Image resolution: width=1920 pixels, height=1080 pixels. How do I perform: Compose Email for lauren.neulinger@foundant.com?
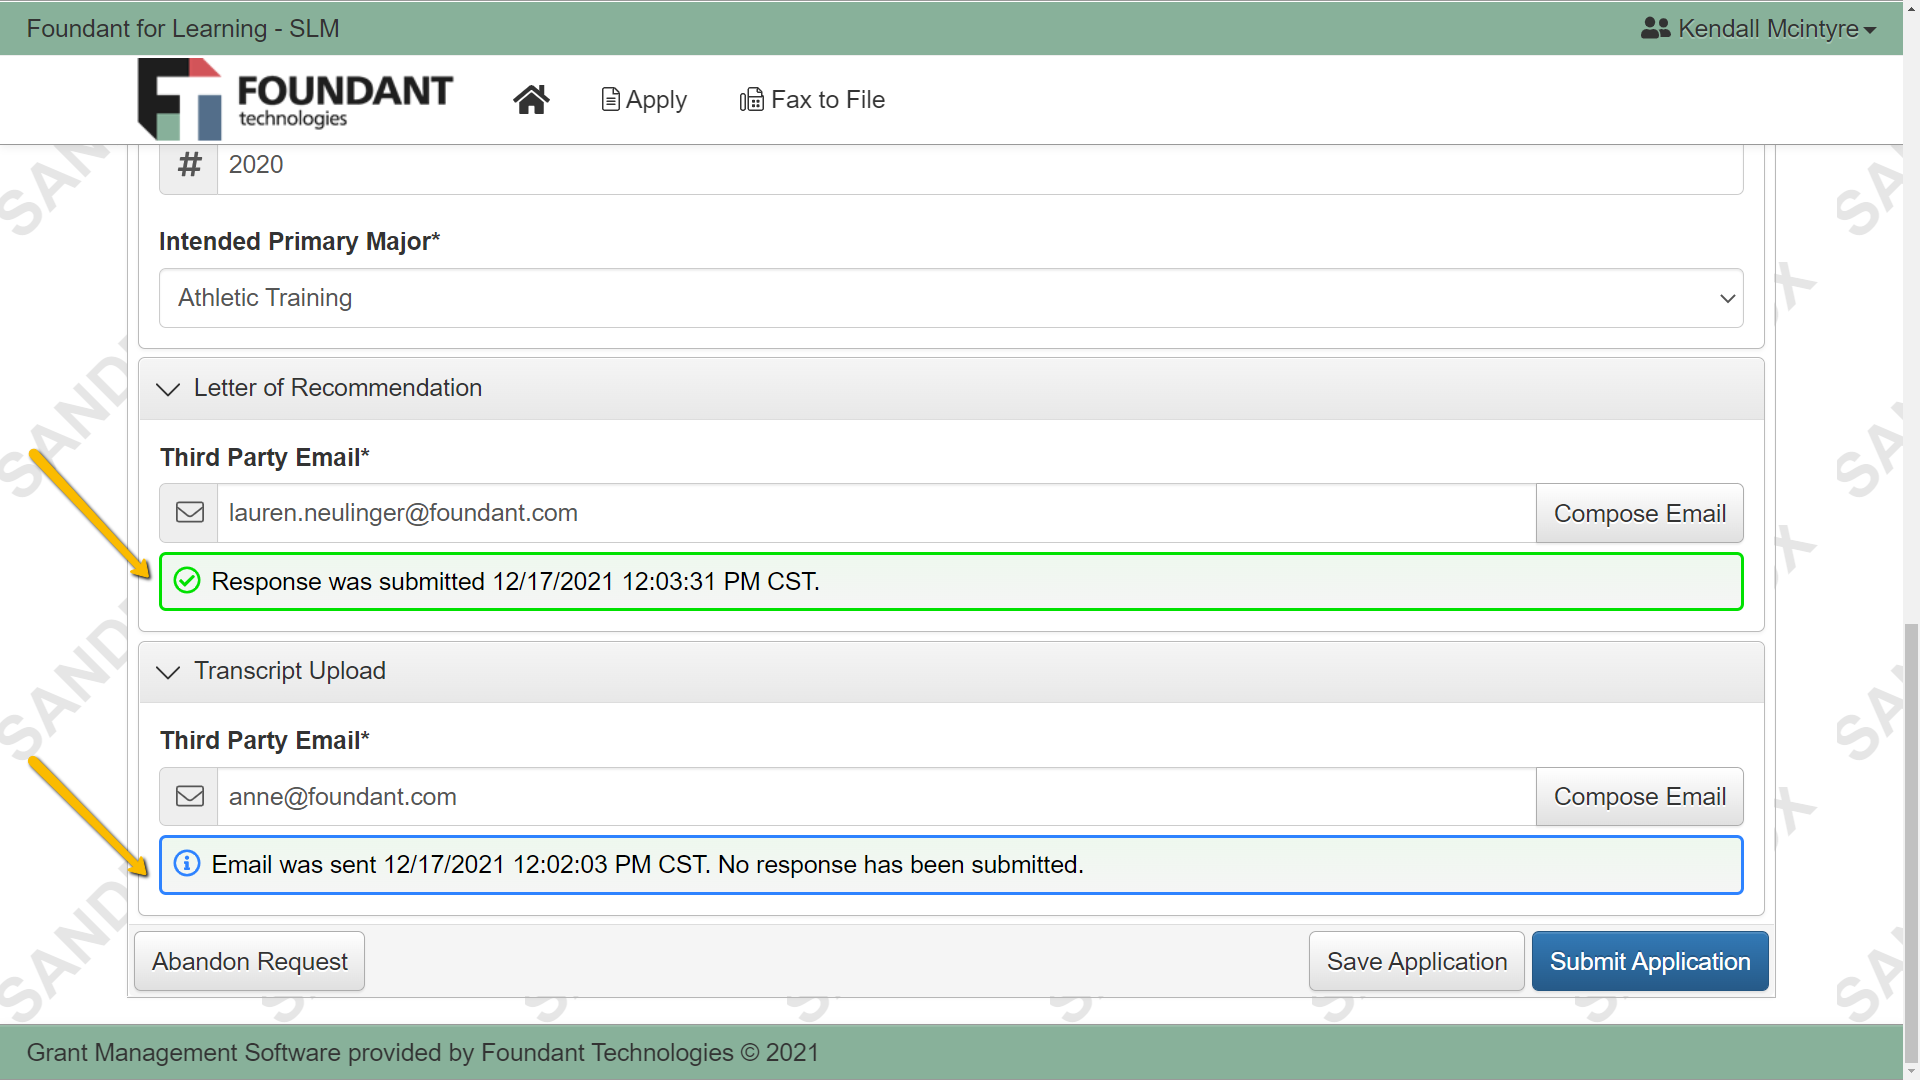tap(1640, 513)
